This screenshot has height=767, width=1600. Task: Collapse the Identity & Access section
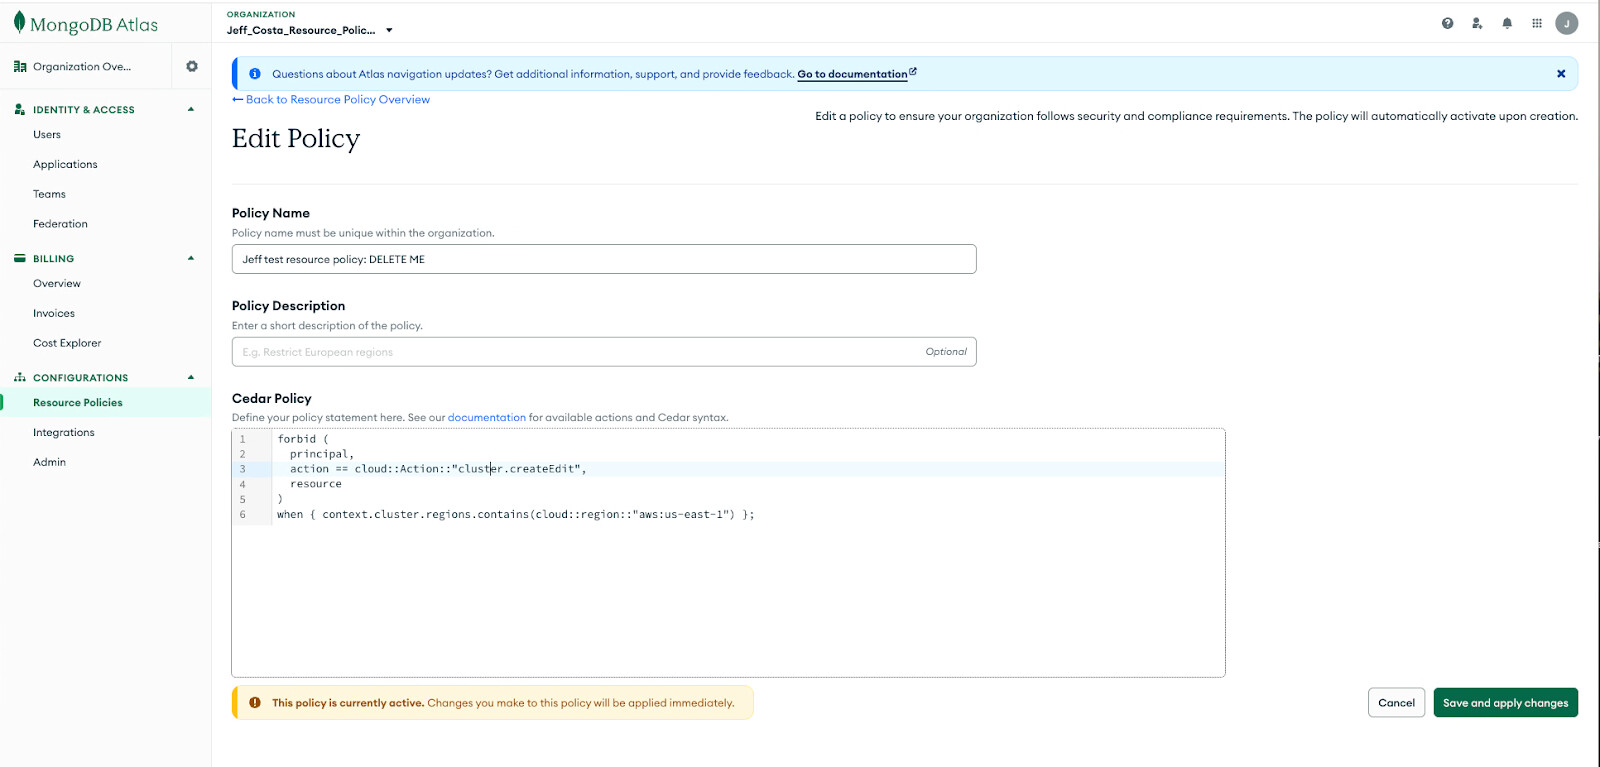(191, 109)
